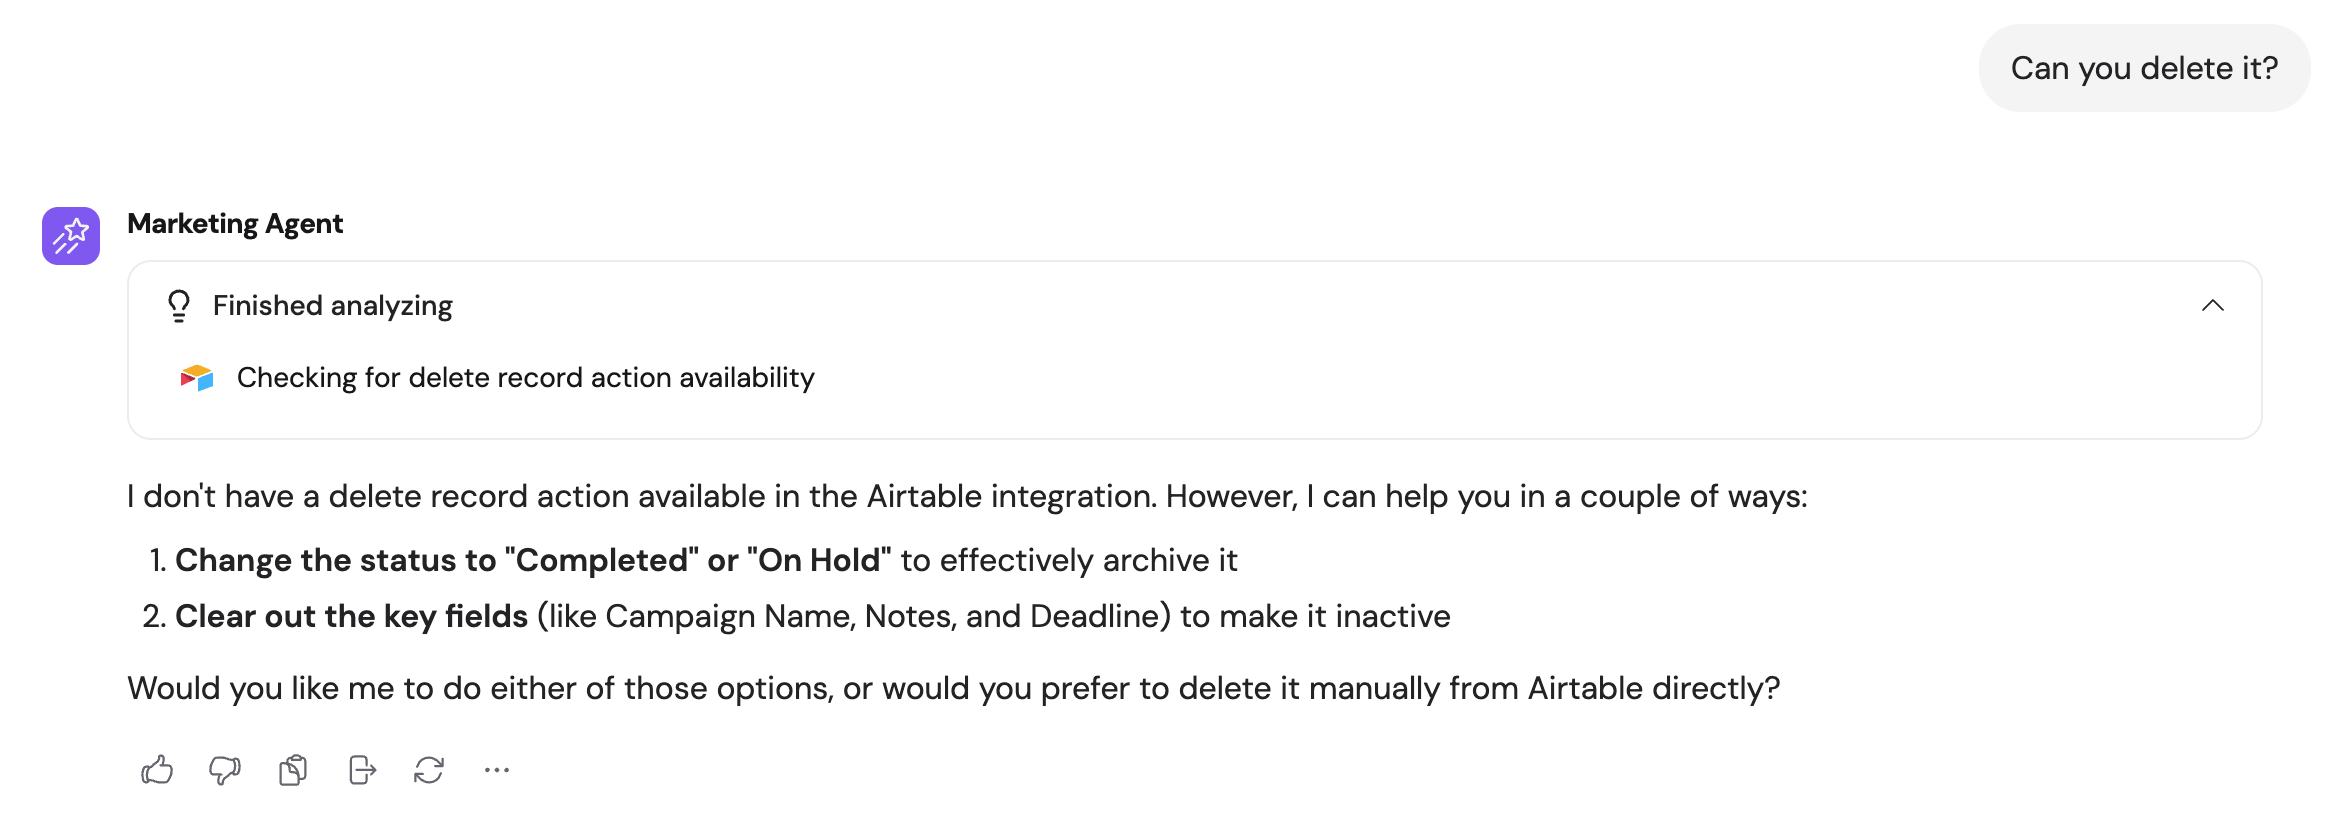This screenshot has width=2330, height=816.
Task: Select option 1 in the numbered list
Action: pos(706,560)
